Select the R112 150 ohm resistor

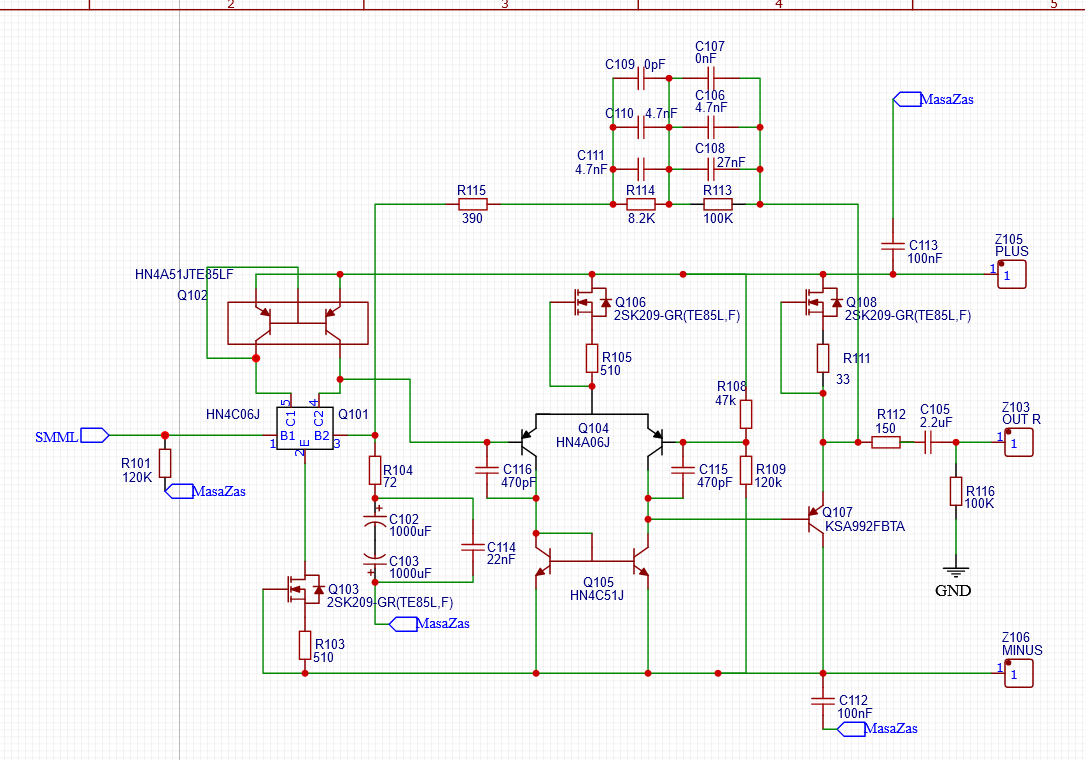click(x=886, y=442)
